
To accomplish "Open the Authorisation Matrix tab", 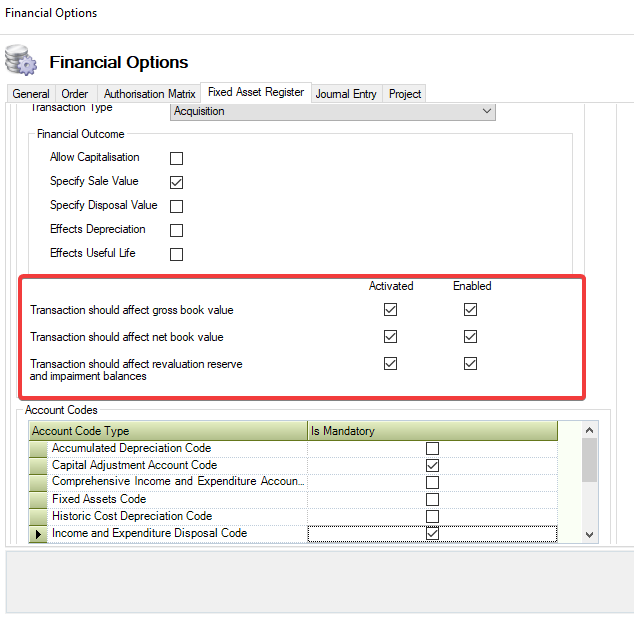I will click(148, 94).
